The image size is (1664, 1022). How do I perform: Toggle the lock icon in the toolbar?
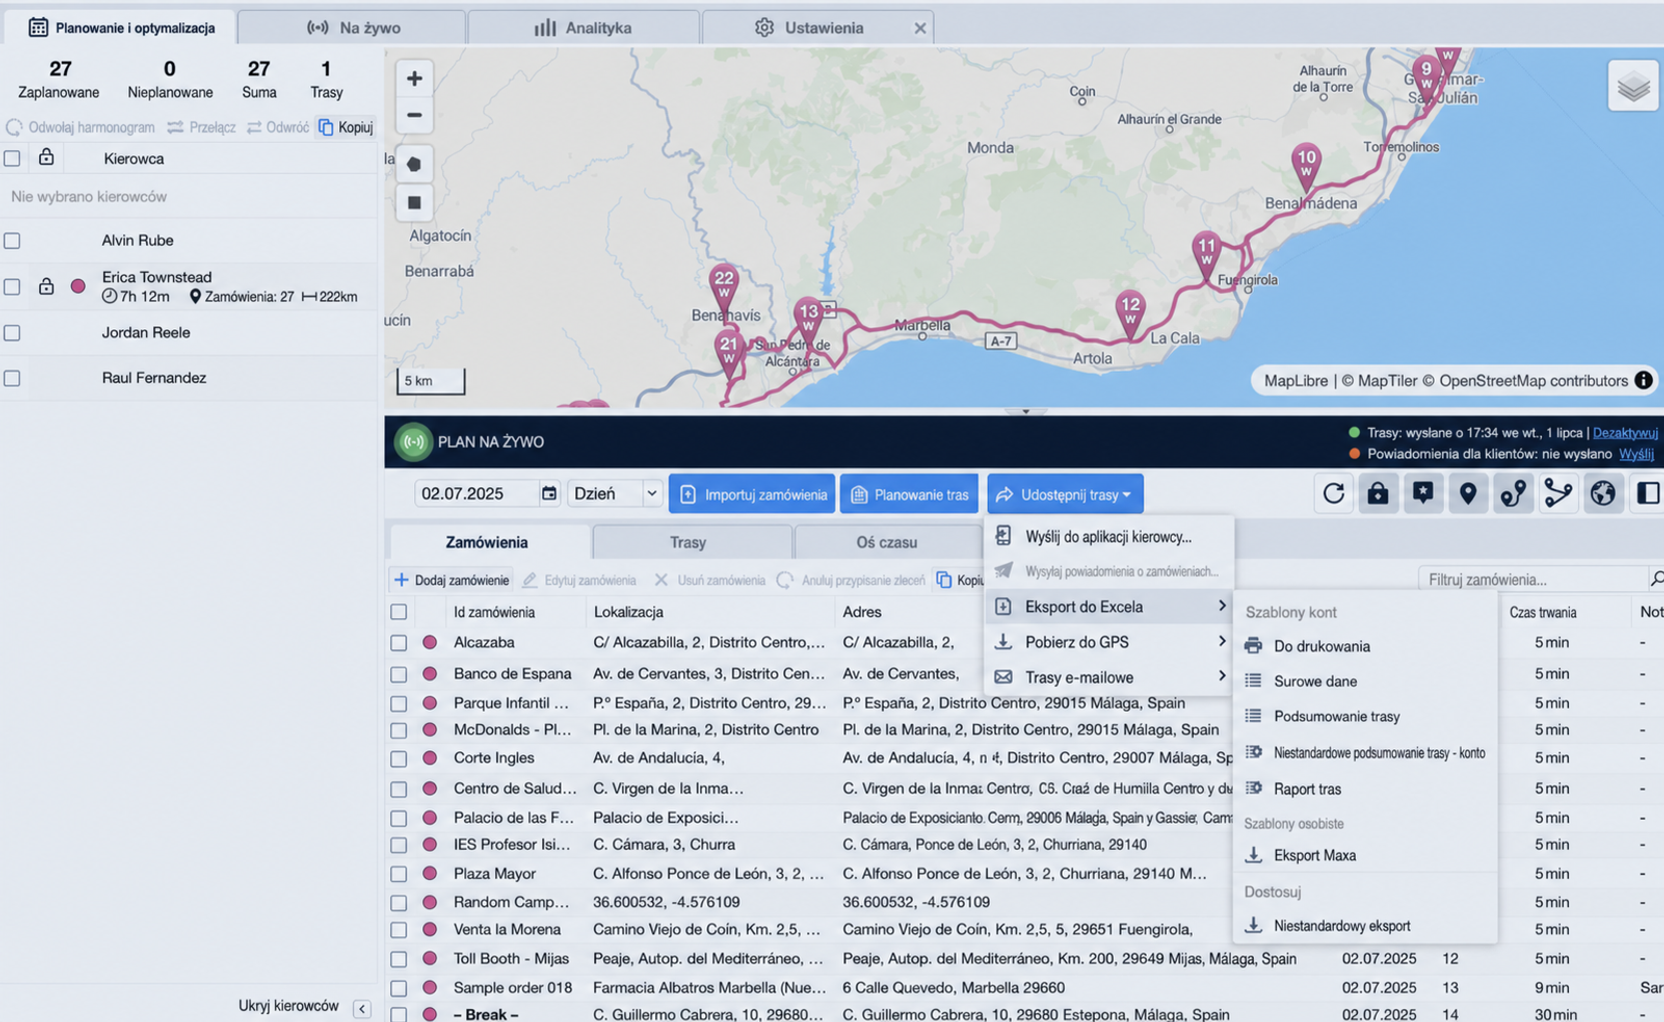click(1378, 494)
